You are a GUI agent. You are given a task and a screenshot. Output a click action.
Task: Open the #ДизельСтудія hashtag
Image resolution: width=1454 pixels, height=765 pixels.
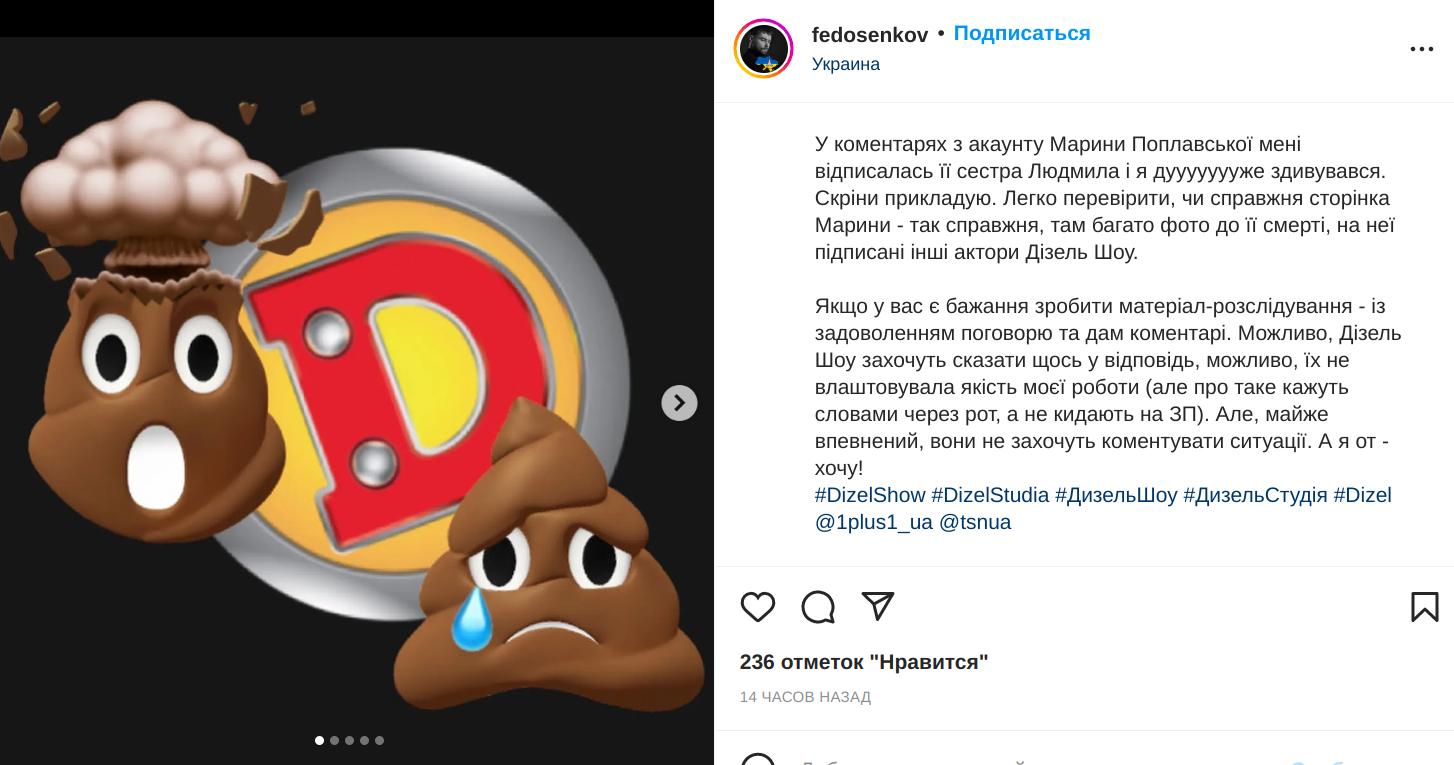1255,495
